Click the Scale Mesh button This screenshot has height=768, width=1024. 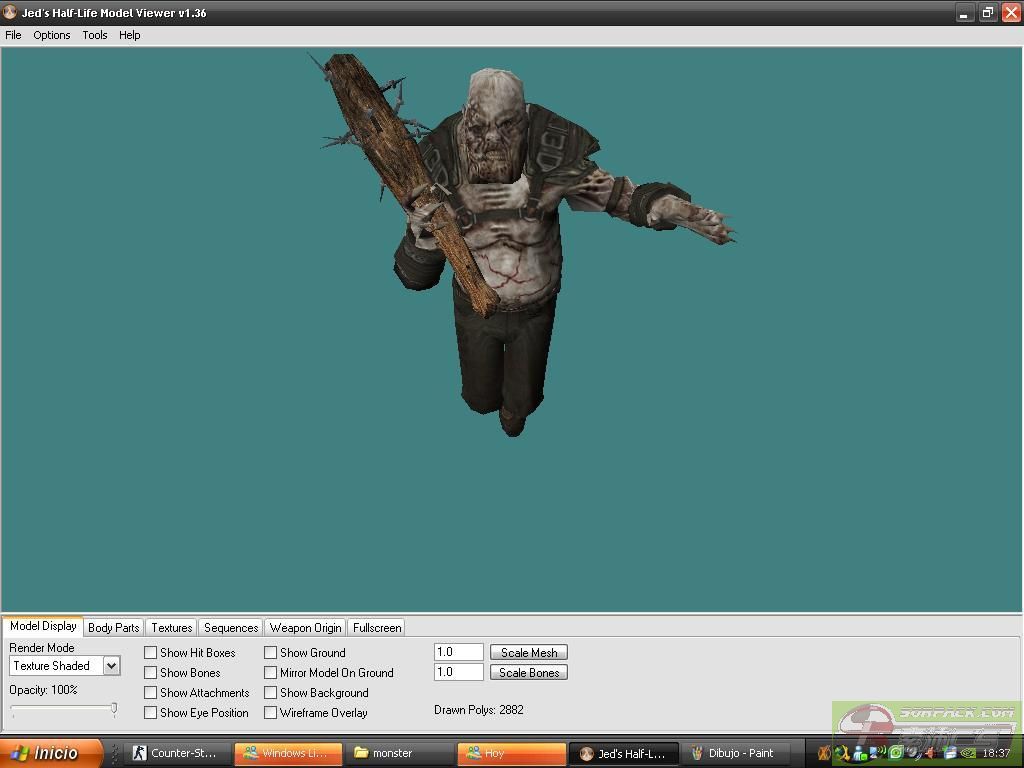coord(529,652)
